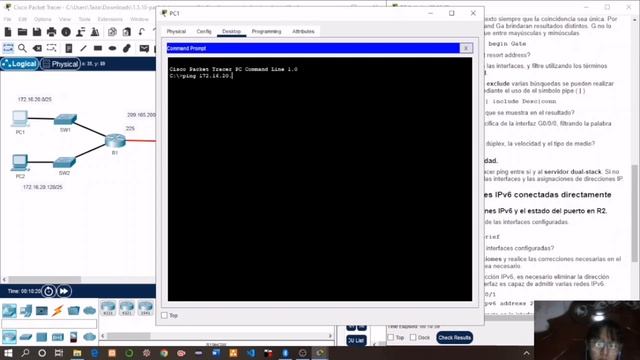Select the Multiuser Connection cloud icon

pos(89,311)
